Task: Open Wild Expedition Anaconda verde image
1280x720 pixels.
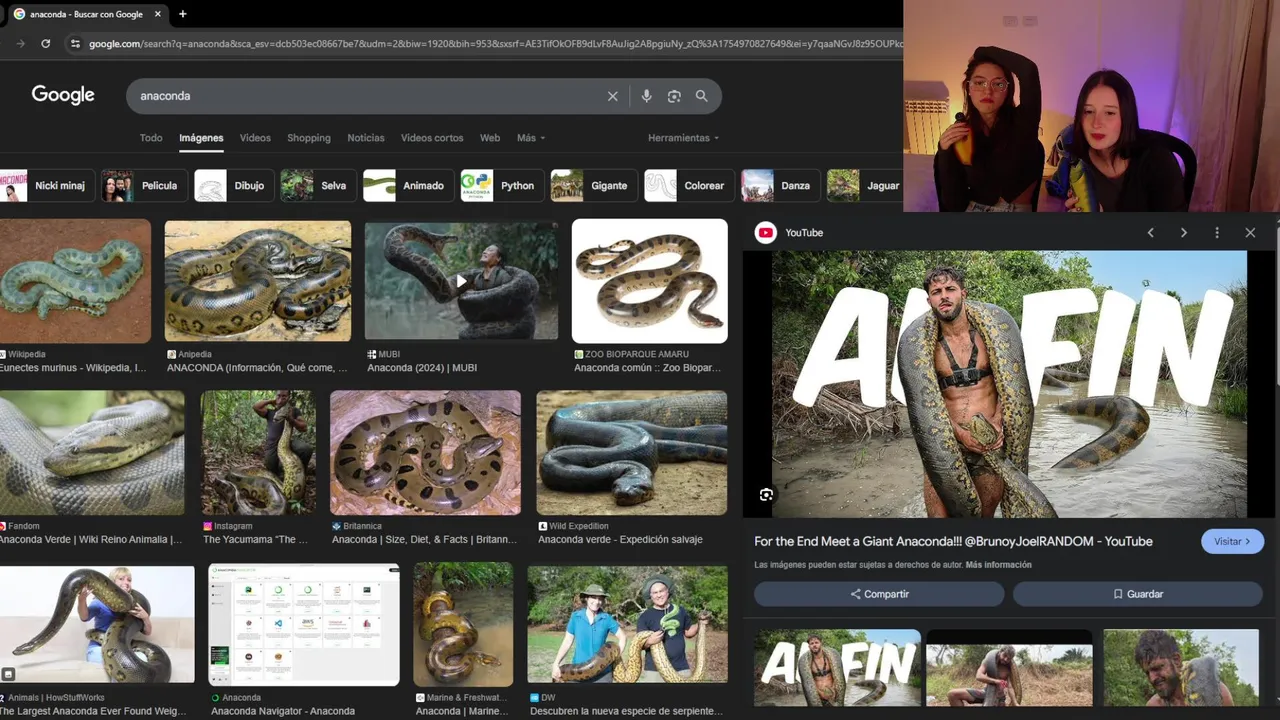Action: [631, 453]
